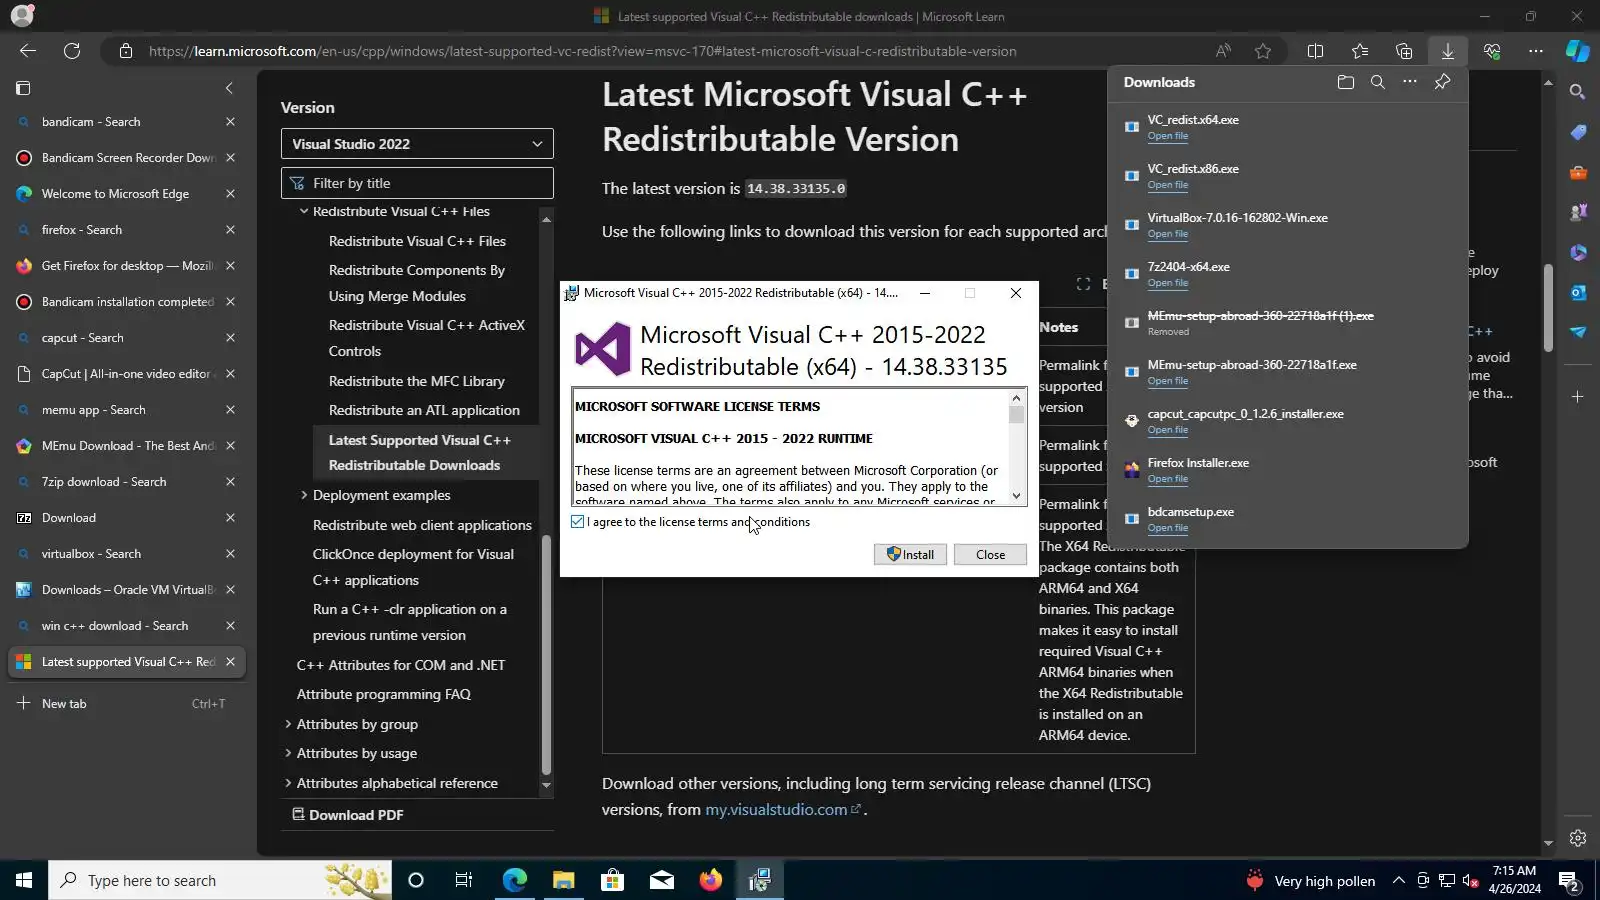
Task: Uncheck the license terms agreement checkbox
Action: coord(578,522)
